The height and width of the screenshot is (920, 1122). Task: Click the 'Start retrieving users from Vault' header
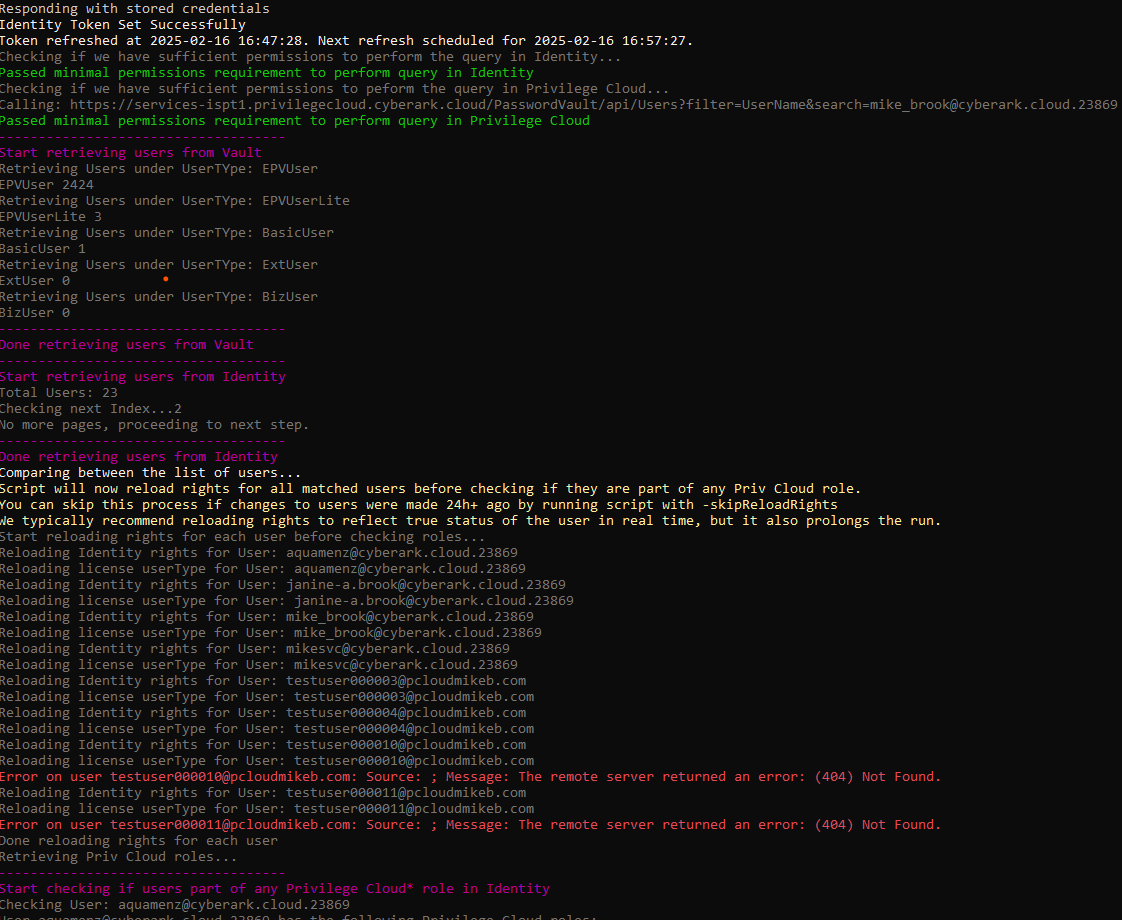click(130, 152)
